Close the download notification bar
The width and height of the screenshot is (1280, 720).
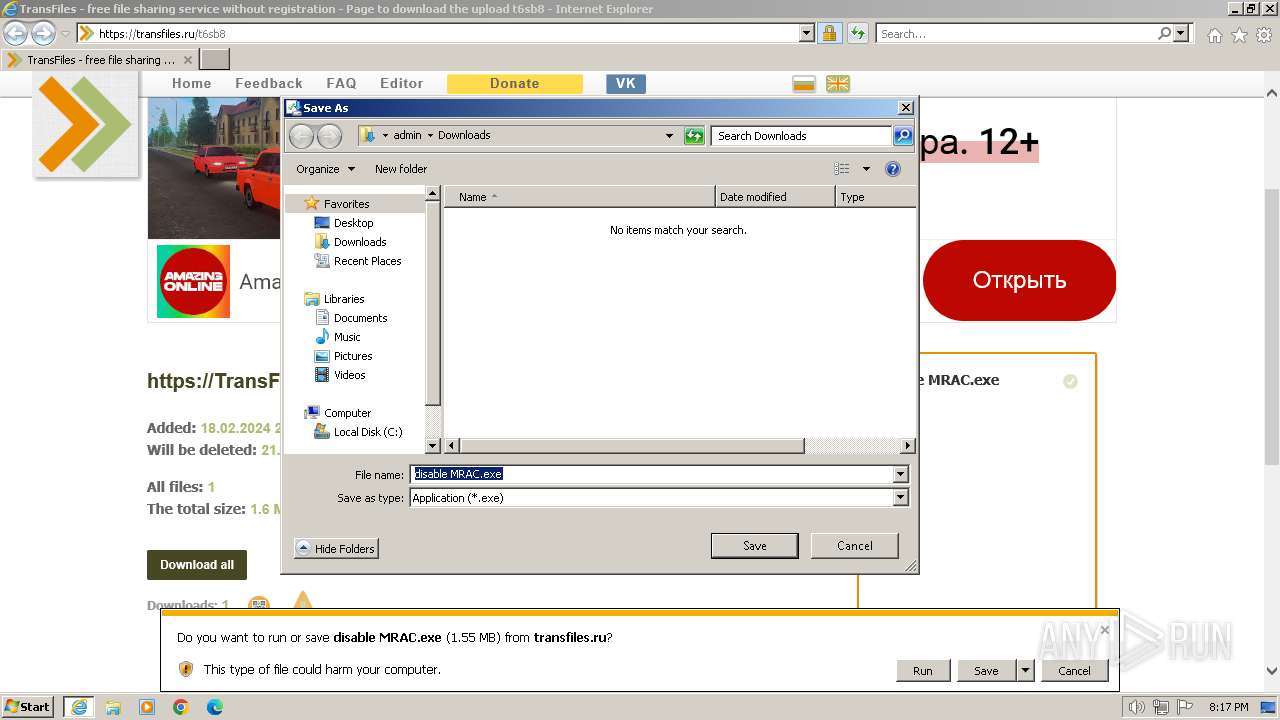tap(1104, 630)
